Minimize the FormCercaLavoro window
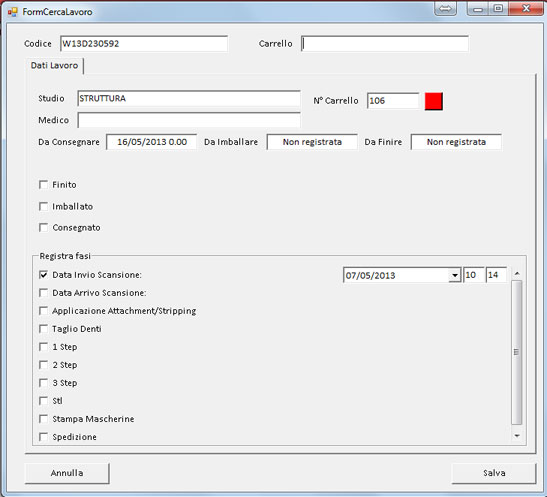Viewport: 547px width, 497px height. pyautogui.click(x=478, y=8)
